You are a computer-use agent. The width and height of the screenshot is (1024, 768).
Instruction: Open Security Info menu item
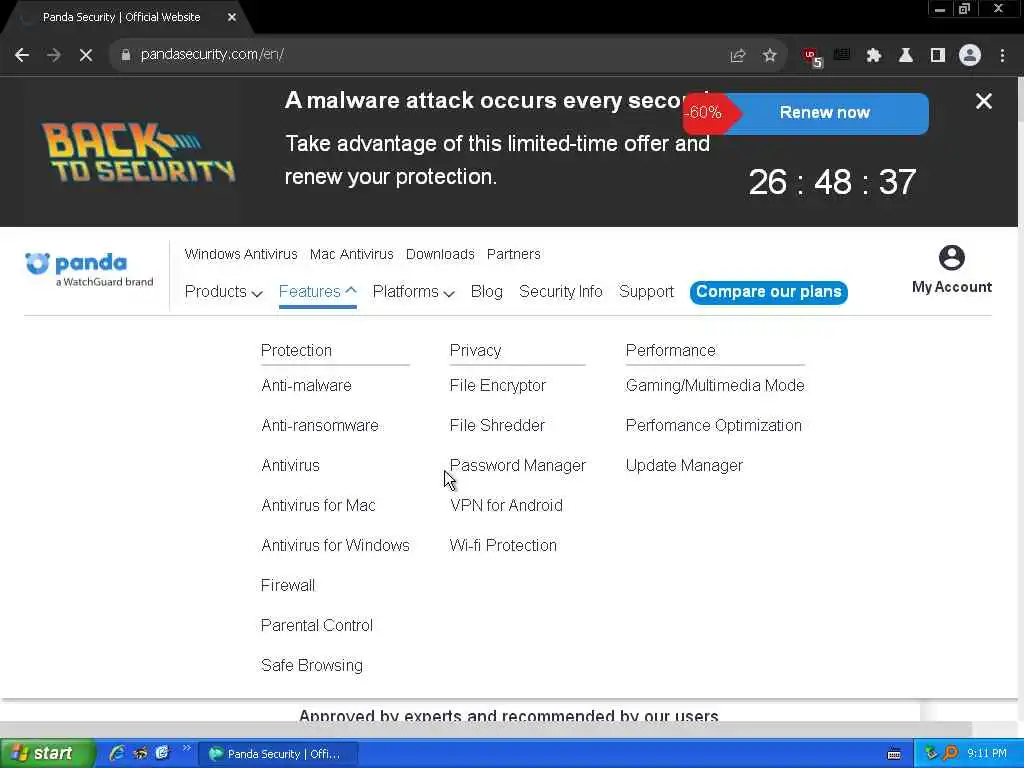(560, 292)
